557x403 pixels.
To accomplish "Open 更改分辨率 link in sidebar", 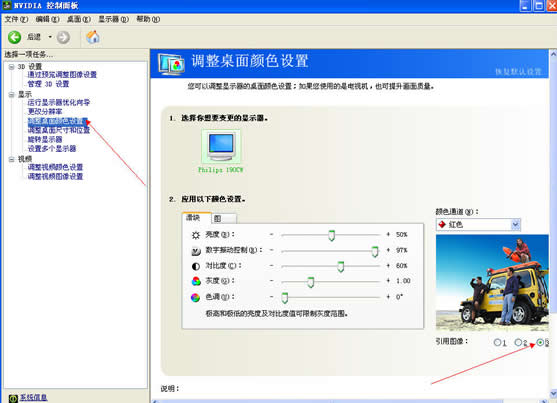I will (x=45, y=112).
